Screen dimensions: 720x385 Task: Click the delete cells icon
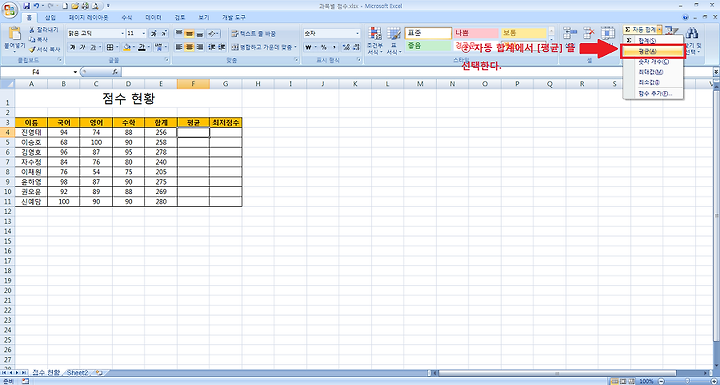click(x=589, y=33)
